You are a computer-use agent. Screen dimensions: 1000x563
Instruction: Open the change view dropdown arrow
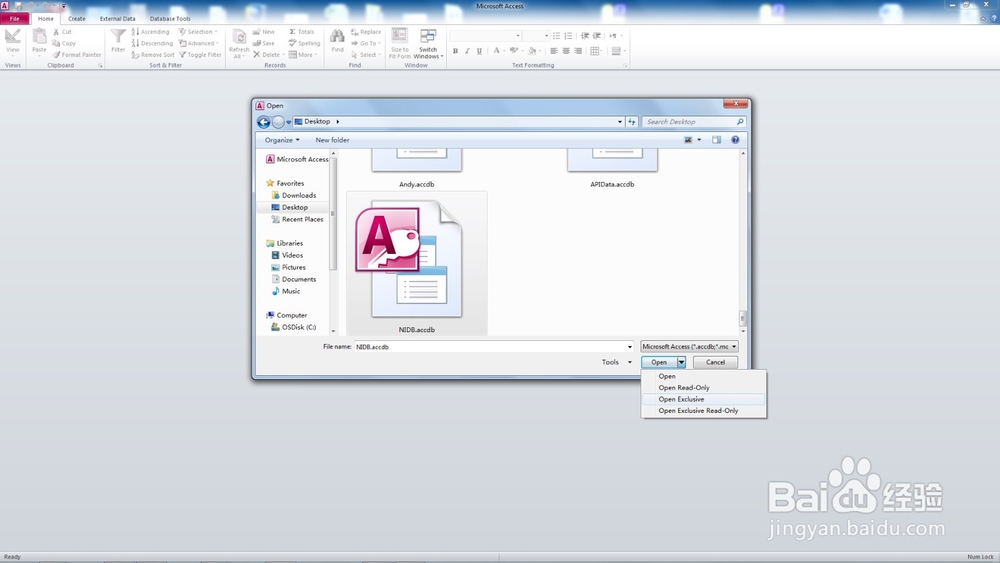[x=699, y=140]
